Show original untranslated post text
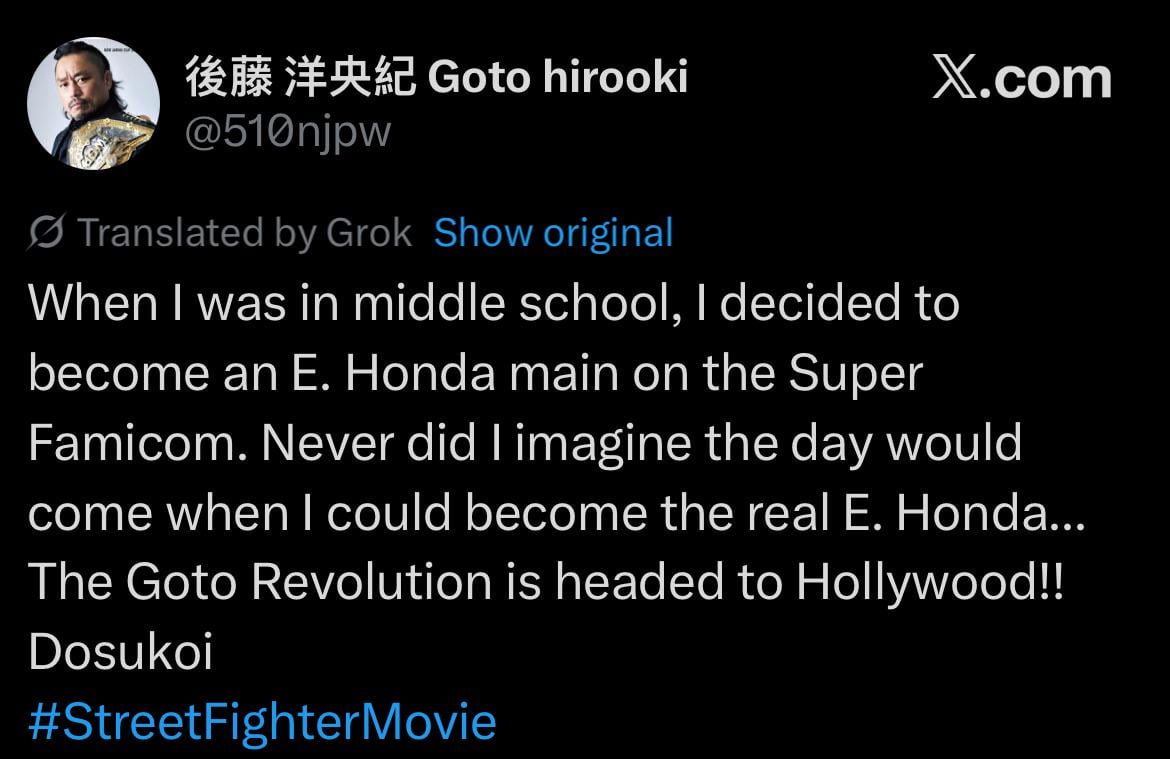 click(553, 233)
